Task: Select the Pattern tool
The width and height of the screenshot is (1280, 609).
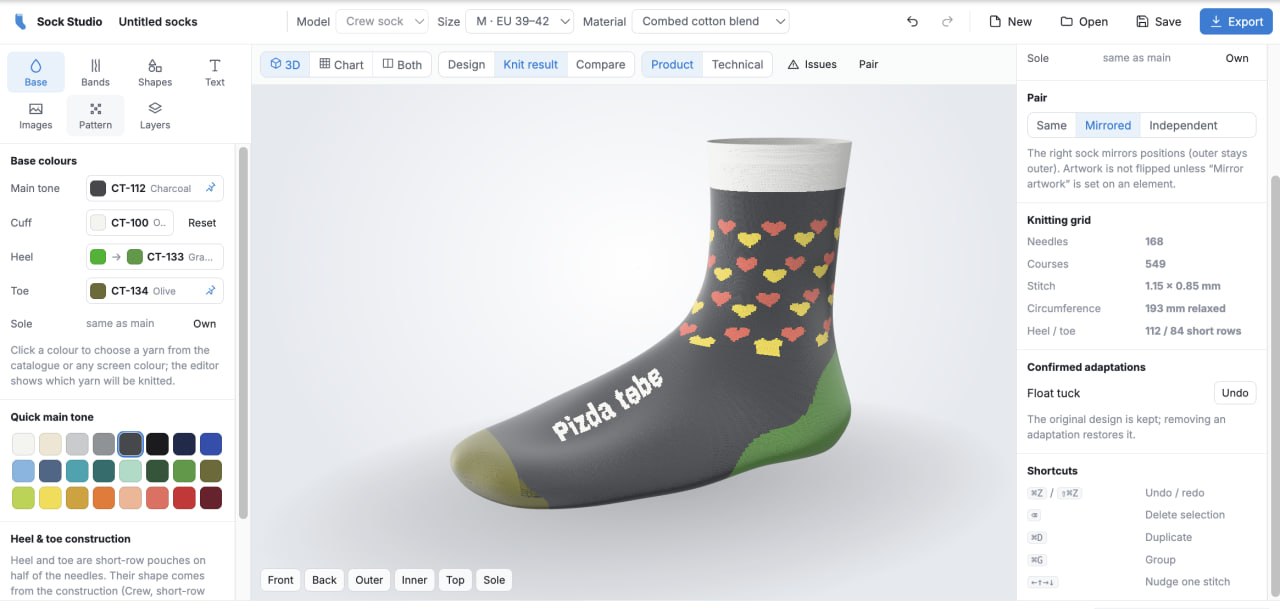Action: point(96,115)
